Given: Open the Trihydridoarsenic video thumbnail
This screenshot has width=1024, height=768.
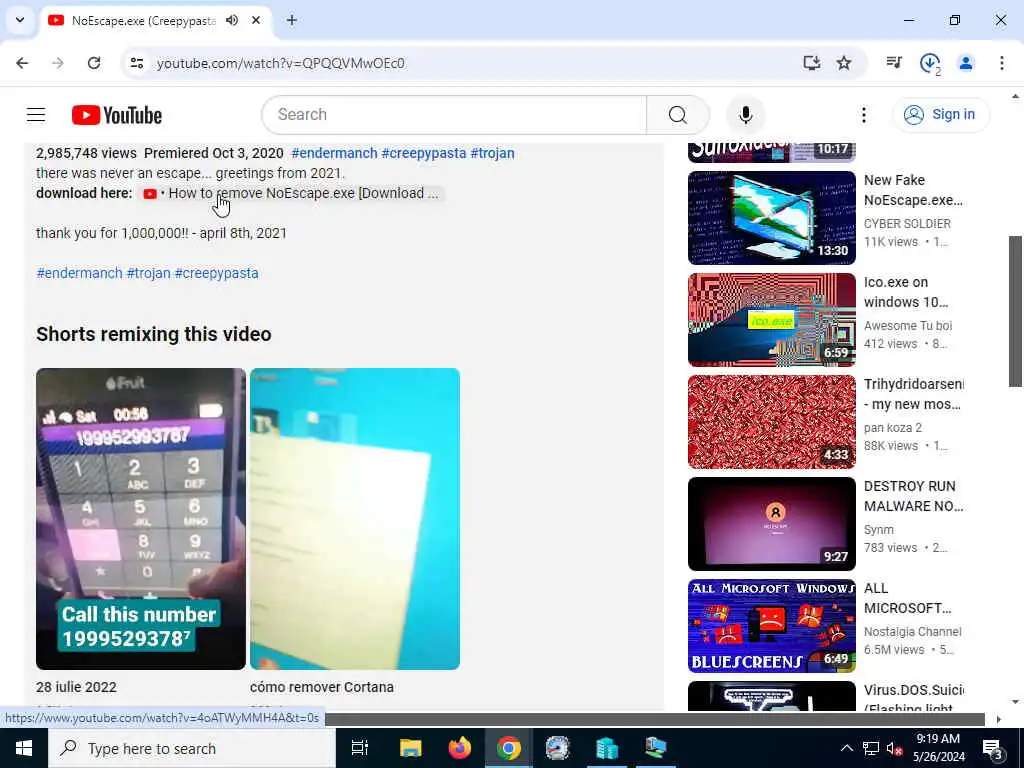Looking at the screenshot, I should click(x=771, y=422).
